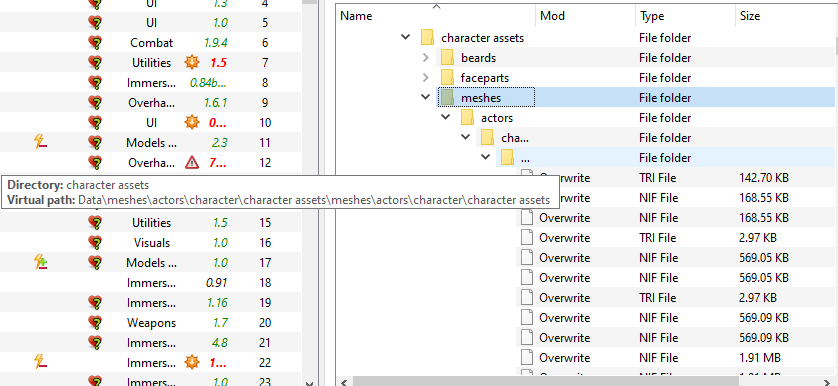Screen dimensions: 838x386
Task: Click the file tree horizontal scrollbar left arrow
Action: pos(344,382)
